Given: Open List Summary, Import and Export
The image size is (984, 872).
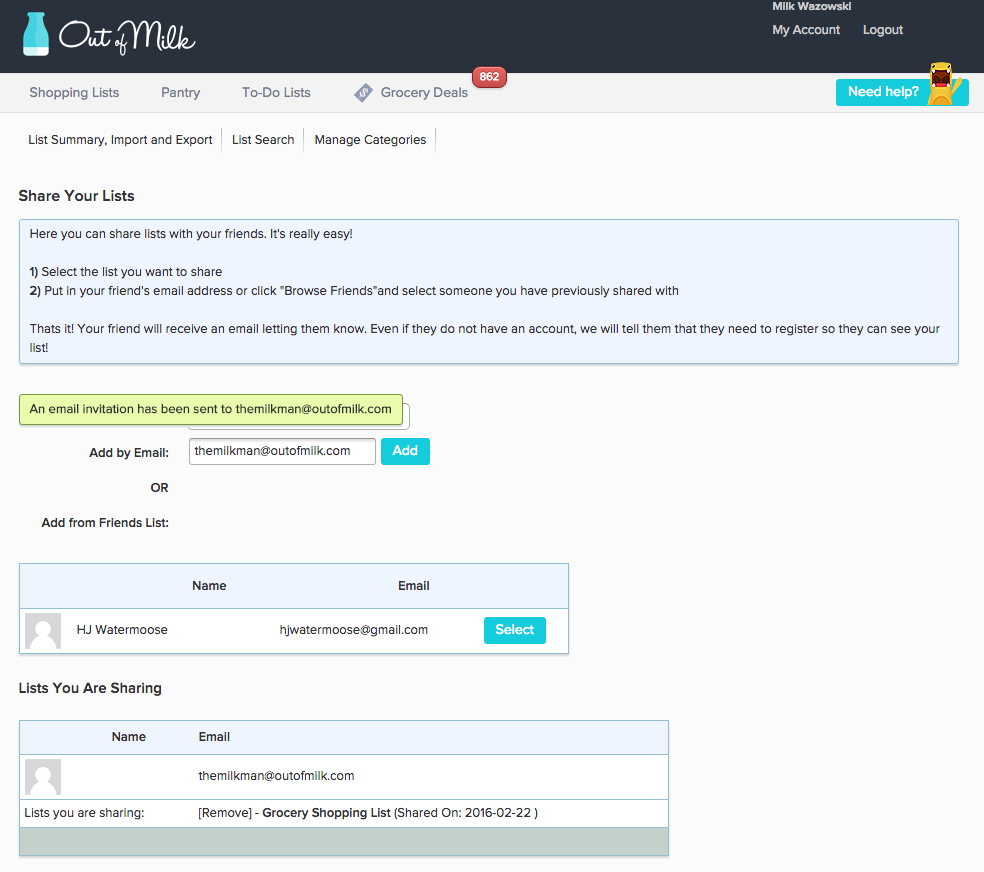Looking at the screenshot, I should 120,140.
